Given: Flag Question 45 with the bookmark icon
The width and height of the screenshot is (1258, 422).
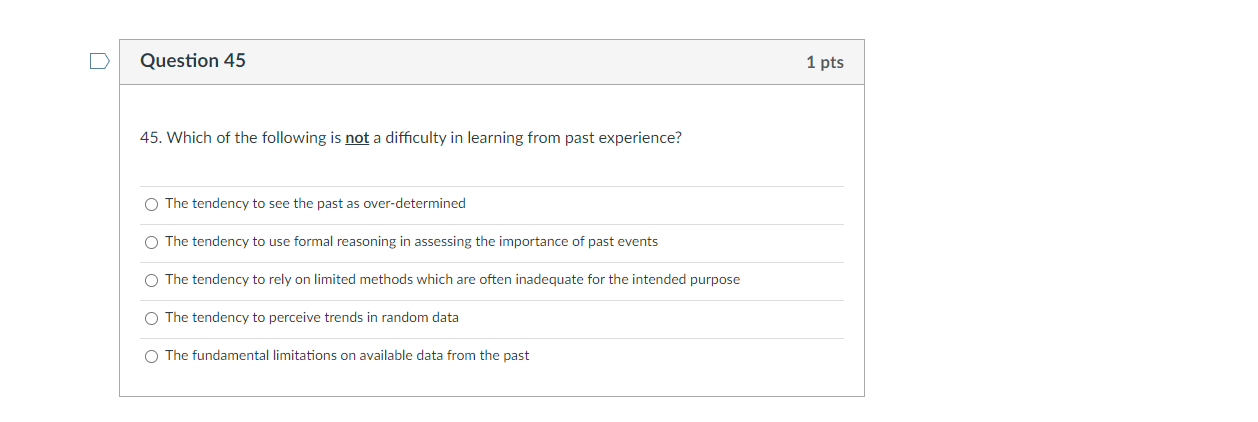Looking at the screenshot, I should [98, 62].
